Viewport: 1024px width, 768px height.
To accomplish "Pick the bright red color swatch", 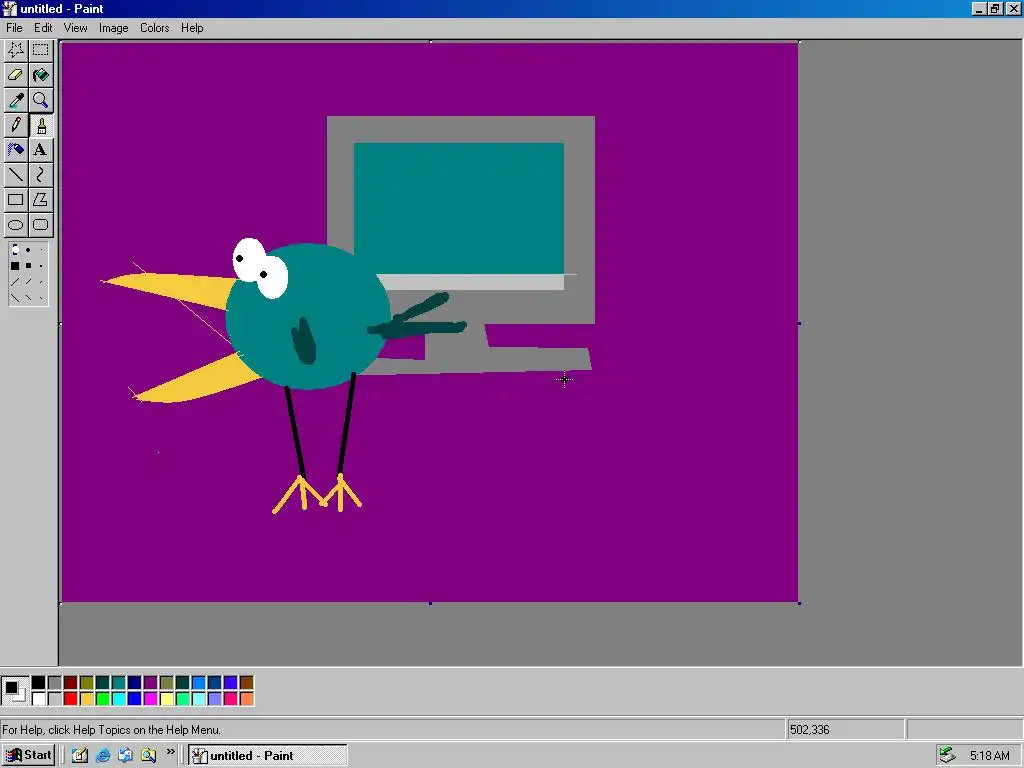I will point(71,699).
